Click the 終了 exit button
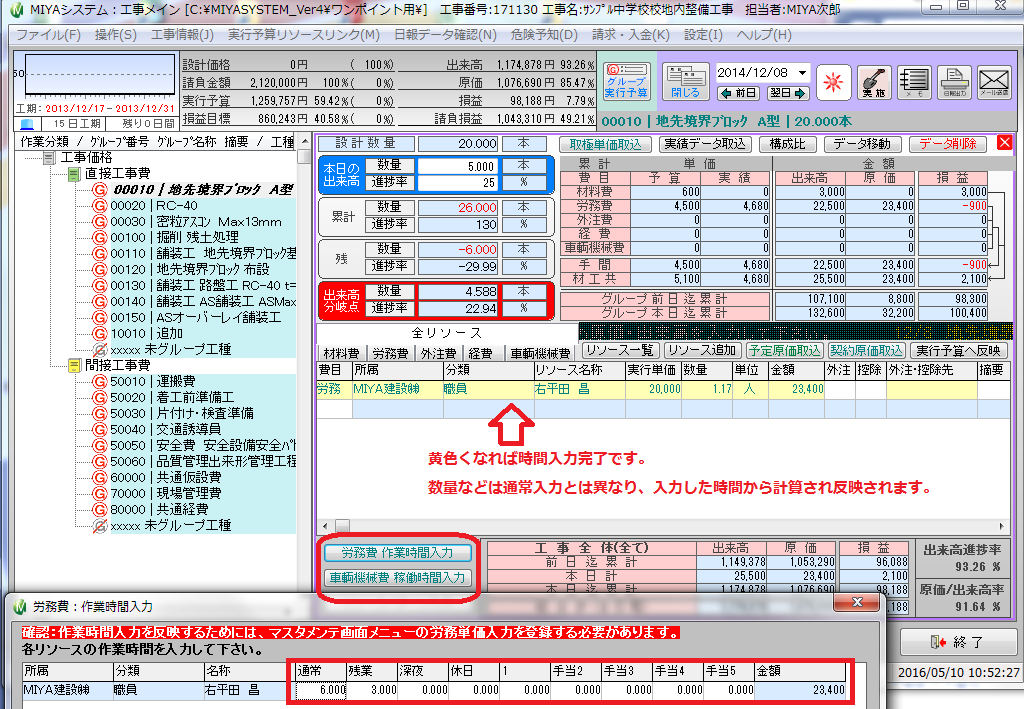 coord(958,642)
